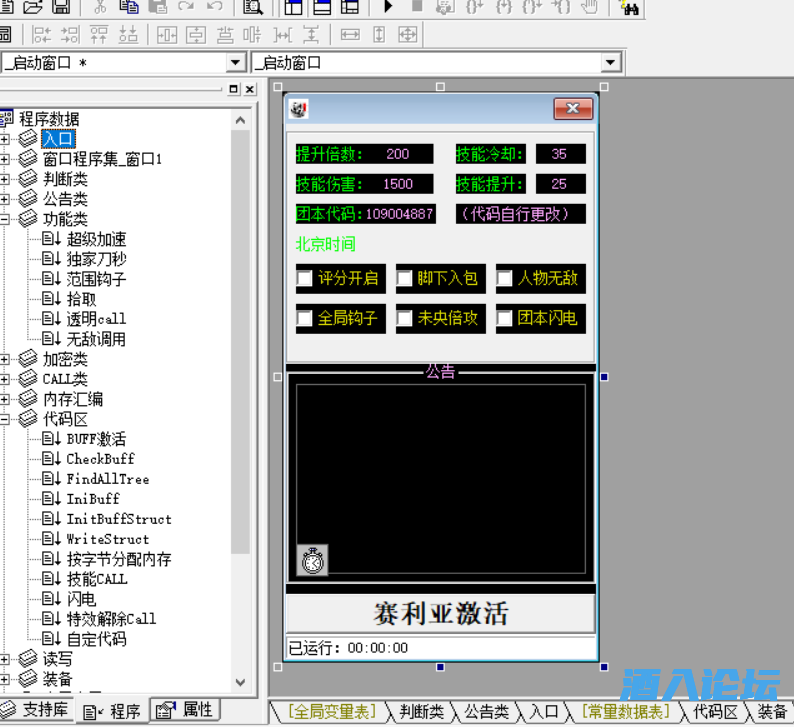
Task: Toggle the 人物无敌 checkbox
Action: [x=504, y=278]
